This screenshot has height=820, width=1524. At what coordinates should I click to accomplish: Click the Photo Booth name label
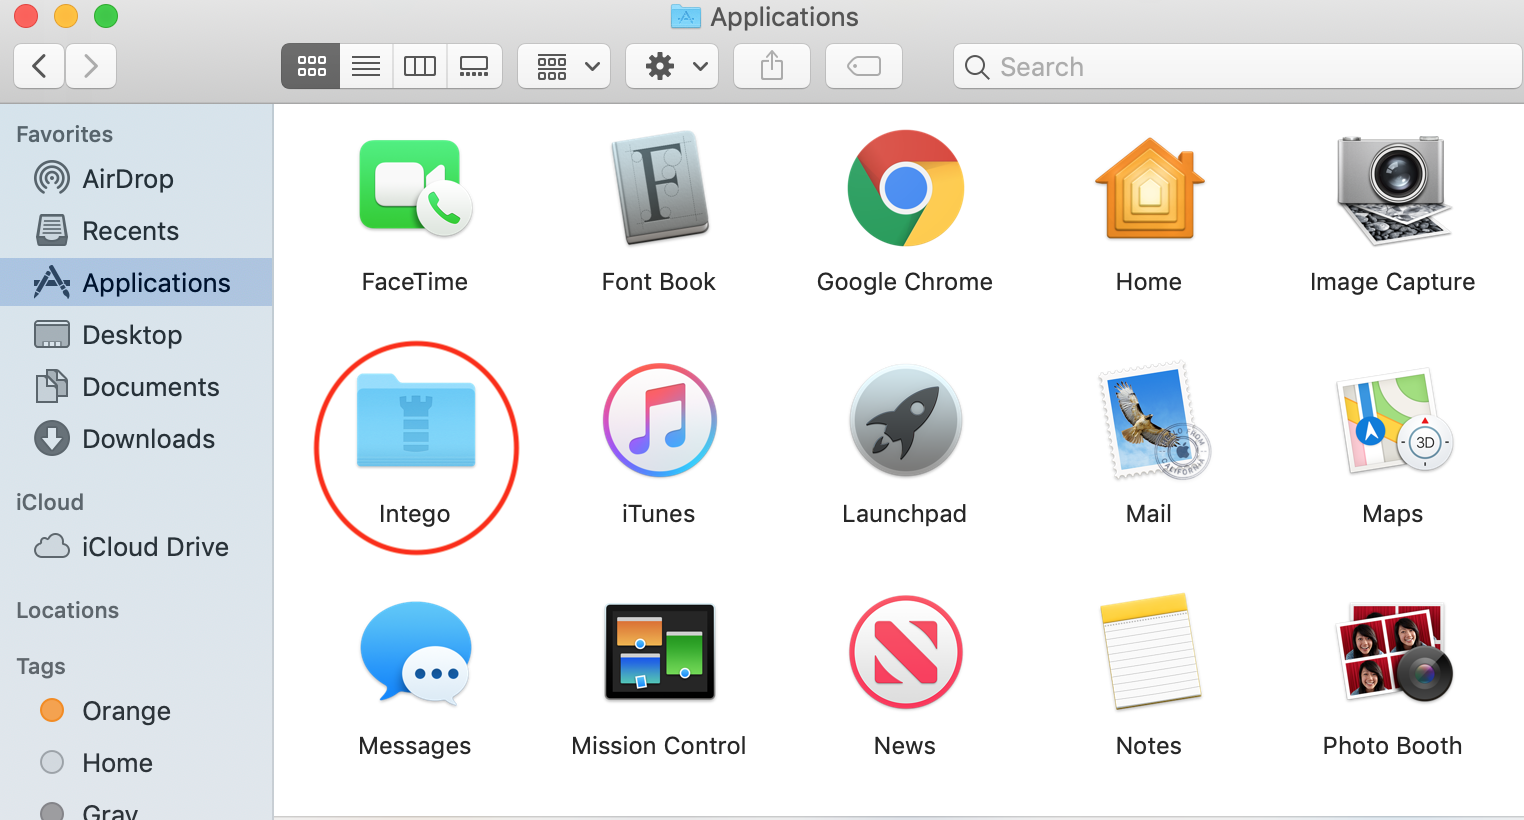click(x=1393, y=746)
